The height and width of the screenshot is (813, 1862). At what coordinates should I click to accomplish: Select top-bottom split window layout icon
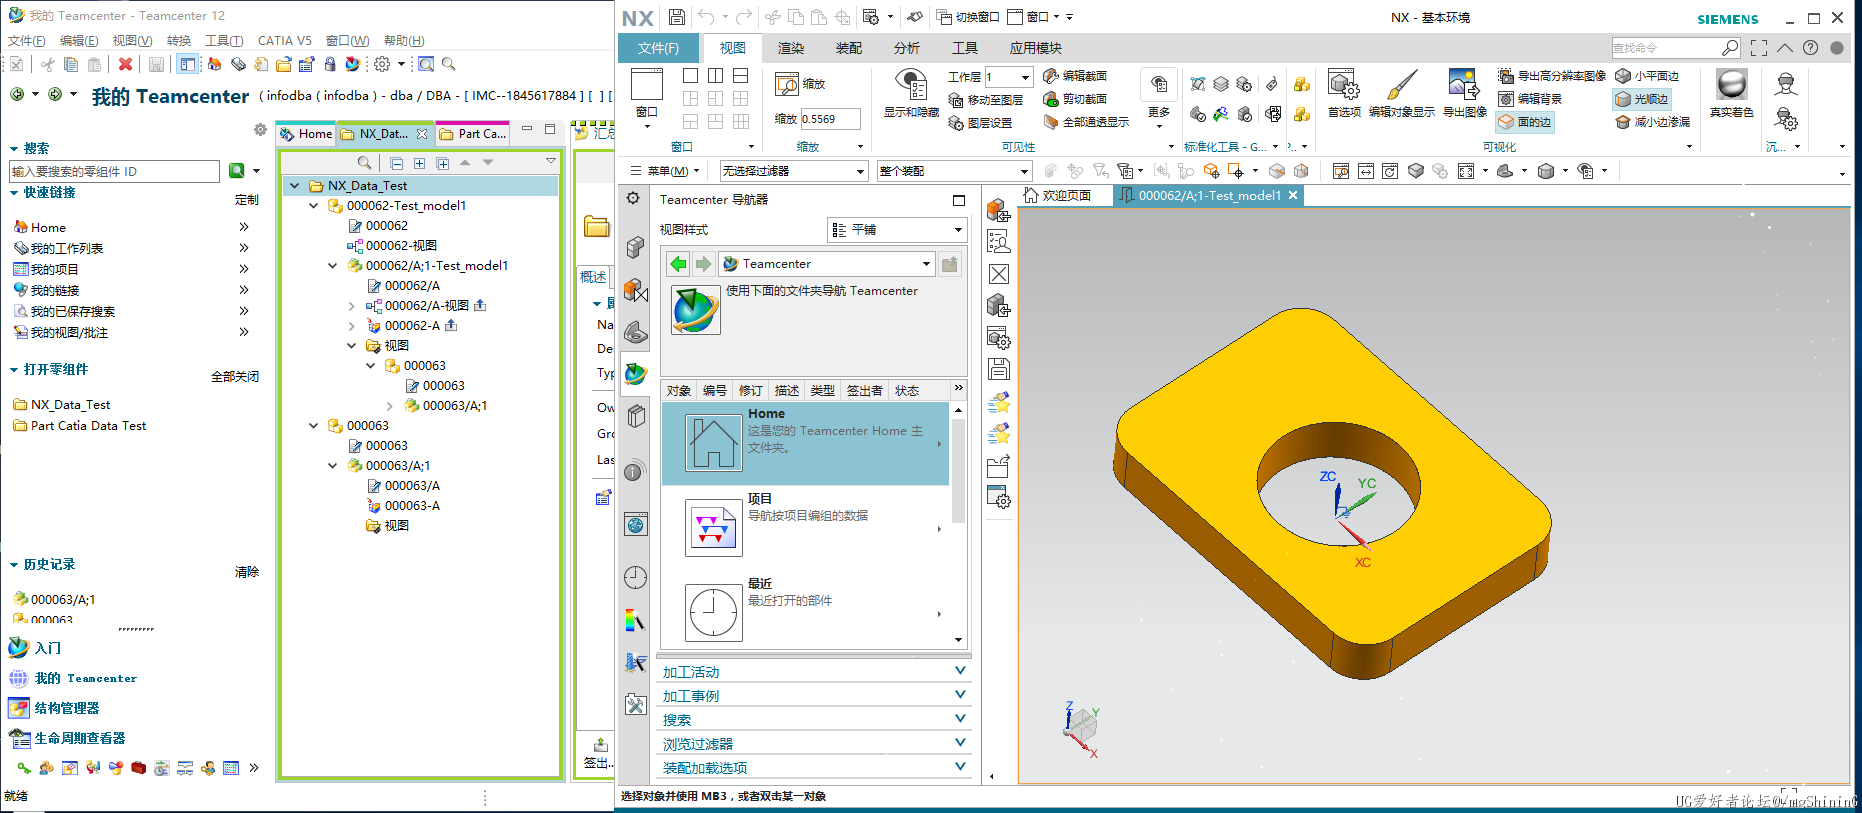[740, 76]
